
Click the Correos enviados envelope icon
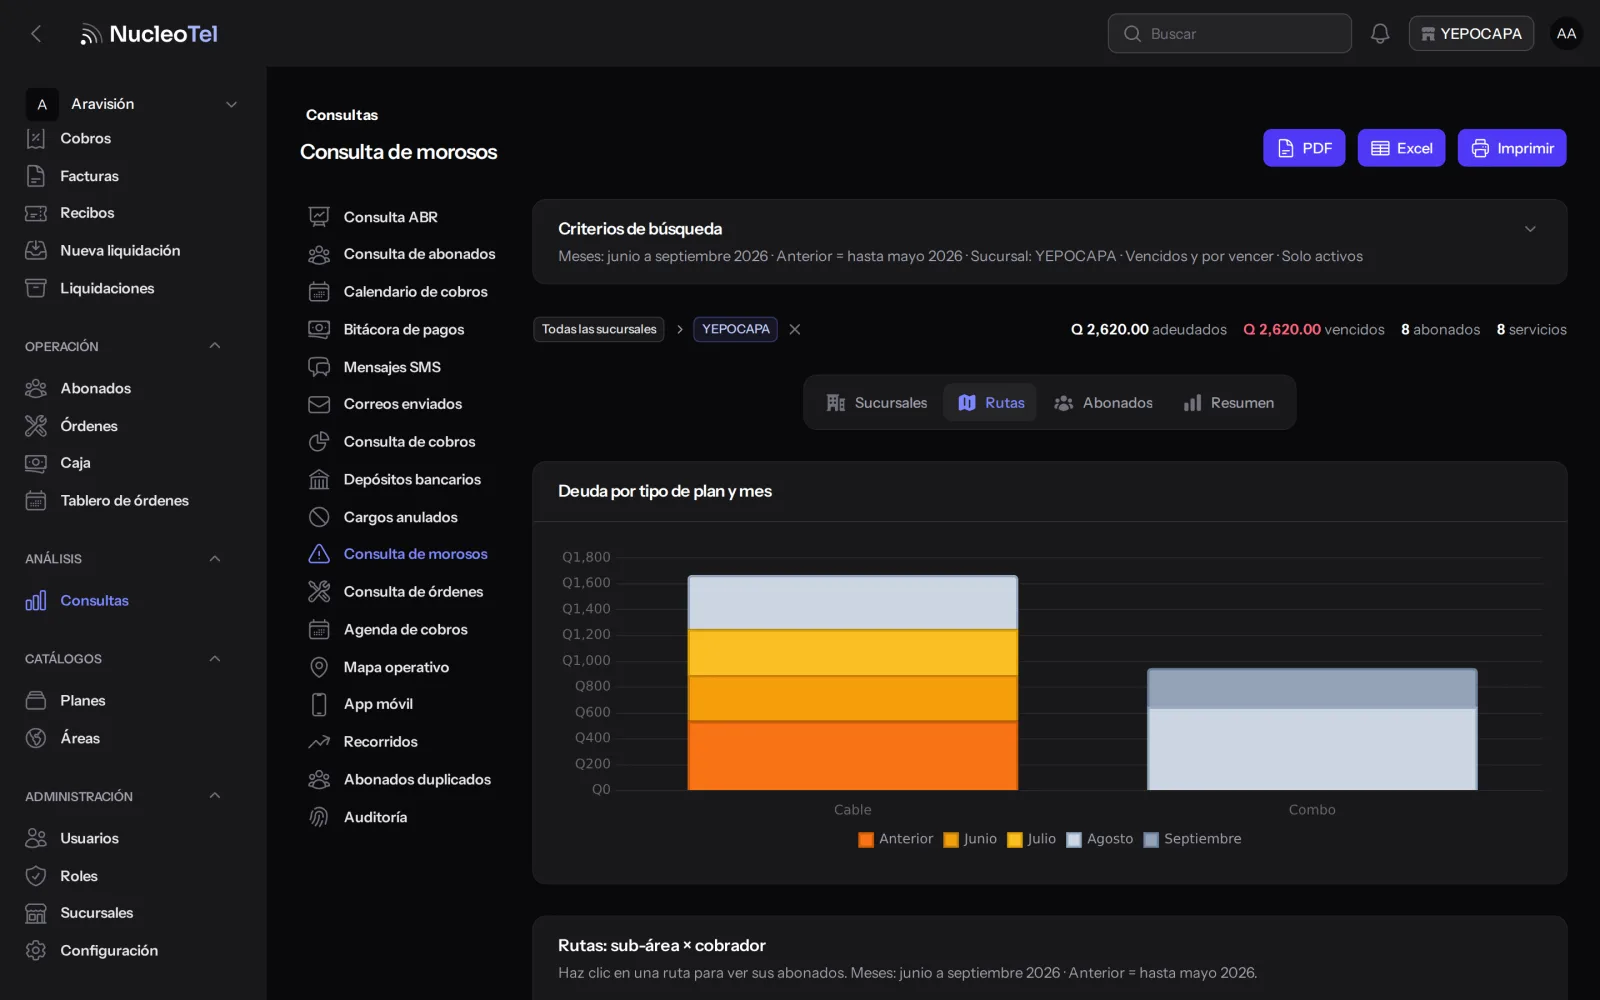pyautogui.click(x=319, y=404)
